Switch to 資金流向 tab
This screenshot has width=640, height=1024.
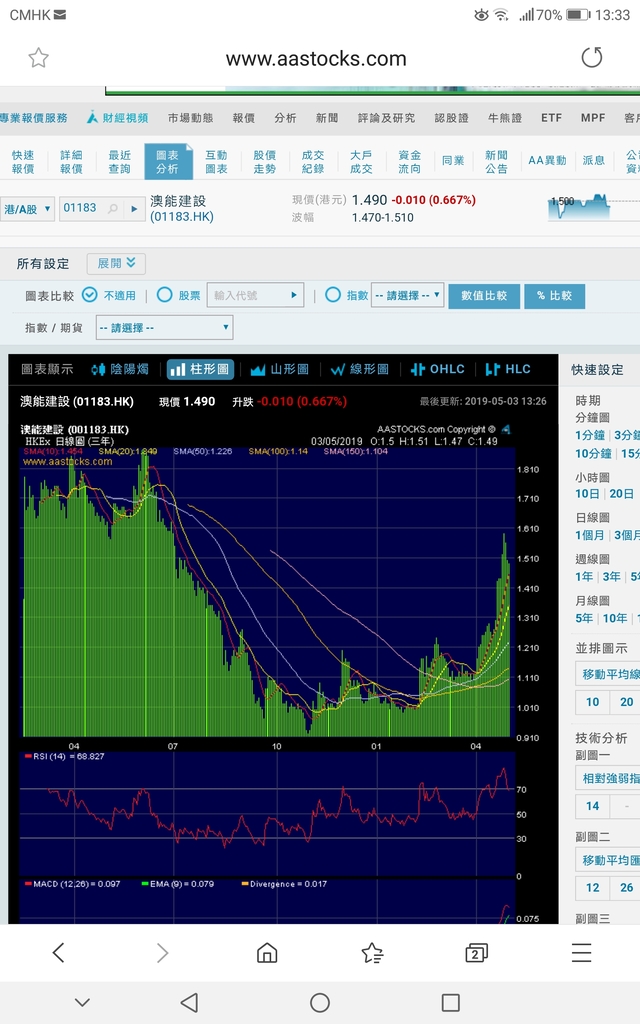coord(409,162)
